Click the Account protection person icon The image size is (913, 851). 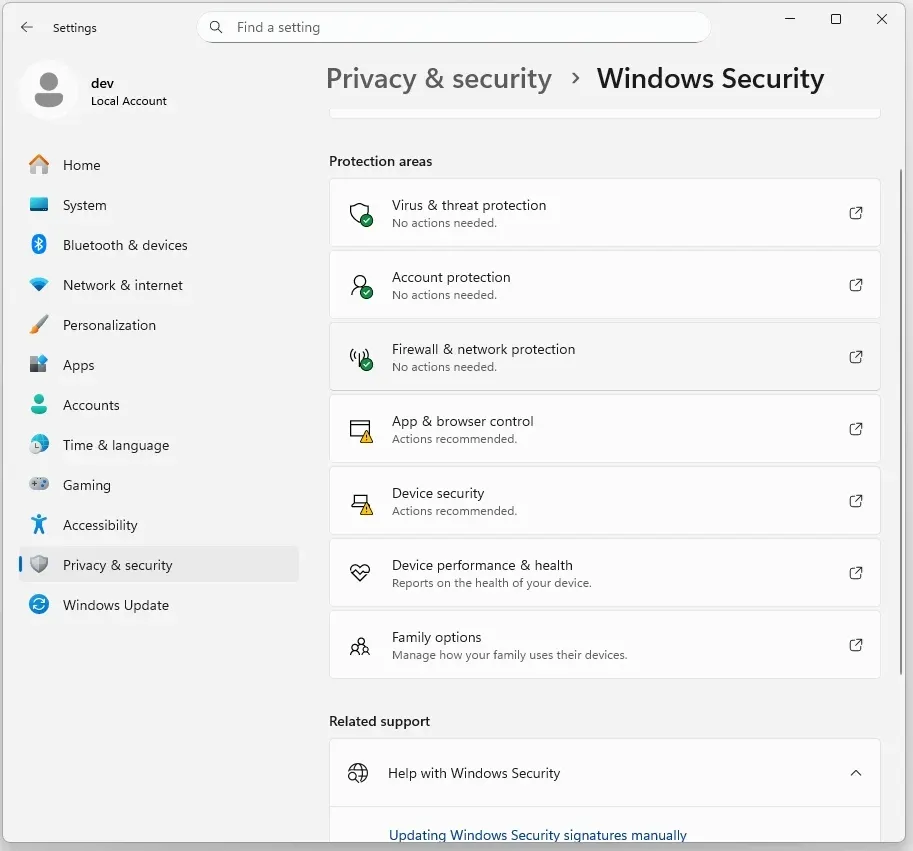[x=361, y=286]
